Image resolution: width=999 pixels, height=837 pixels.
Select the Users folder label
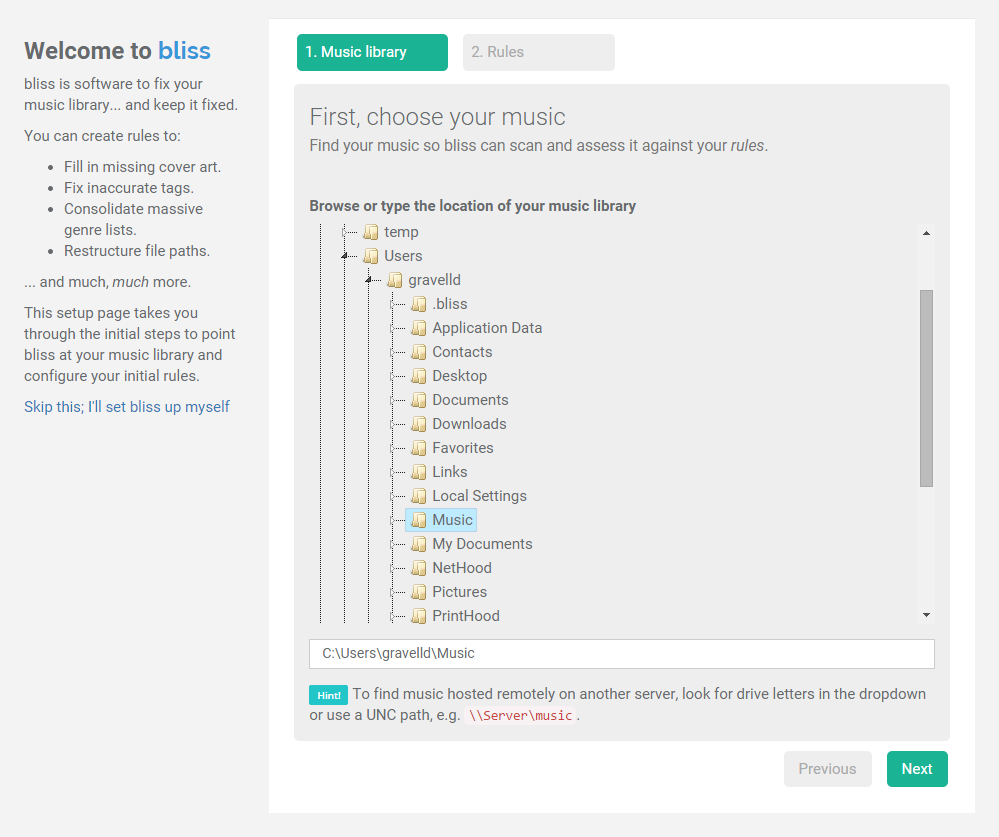coord(403,256)
